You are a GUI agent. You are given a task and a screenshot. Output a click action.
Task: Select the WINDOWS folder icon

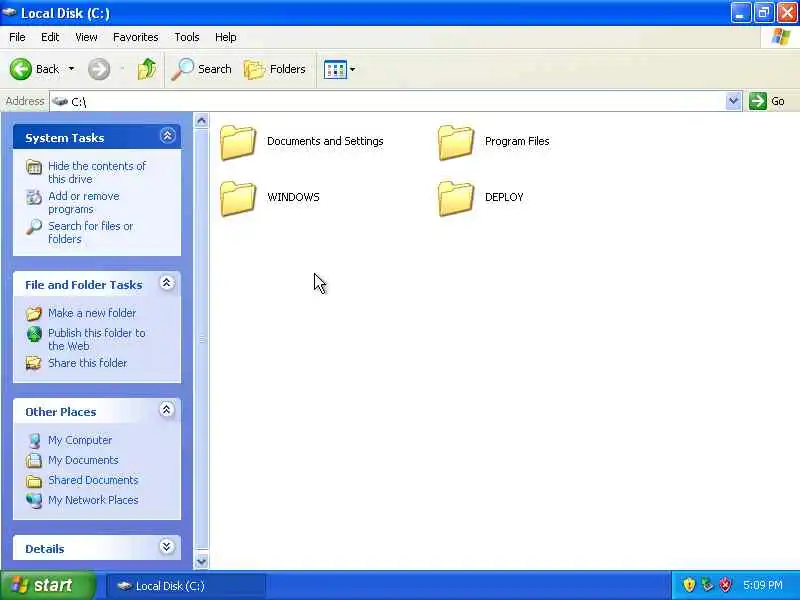click(x=238, y=198)
